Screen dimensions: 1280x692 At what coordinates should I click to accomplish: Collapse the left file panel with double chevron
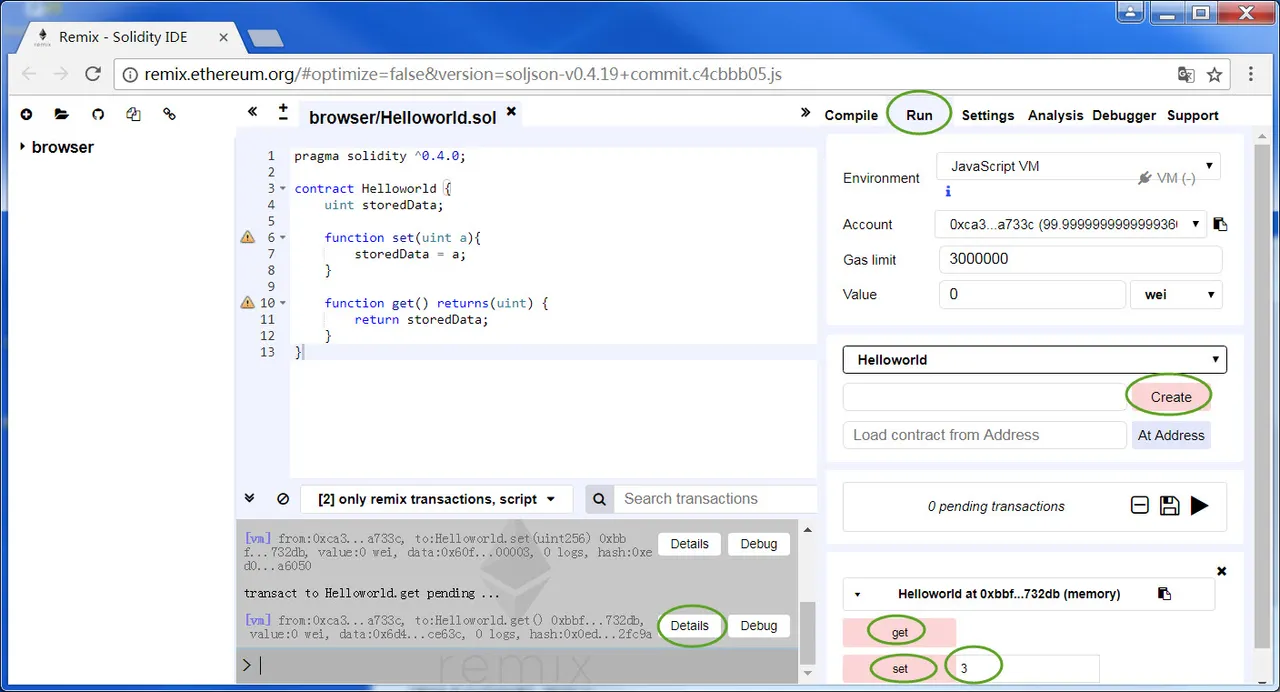[252, 111]
